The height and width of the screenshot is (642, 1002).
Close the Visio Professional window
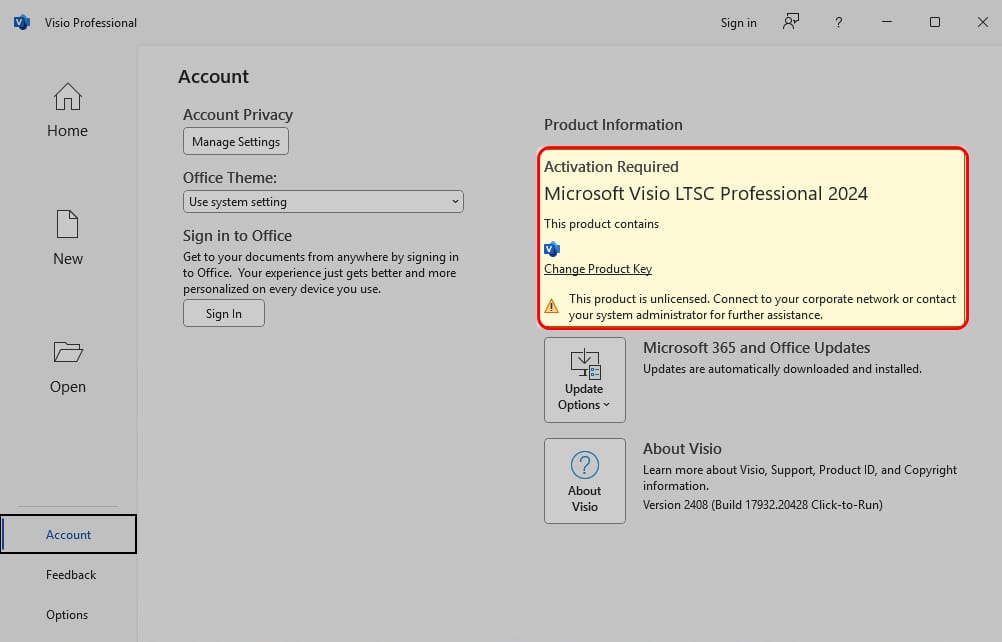(983, 22)
